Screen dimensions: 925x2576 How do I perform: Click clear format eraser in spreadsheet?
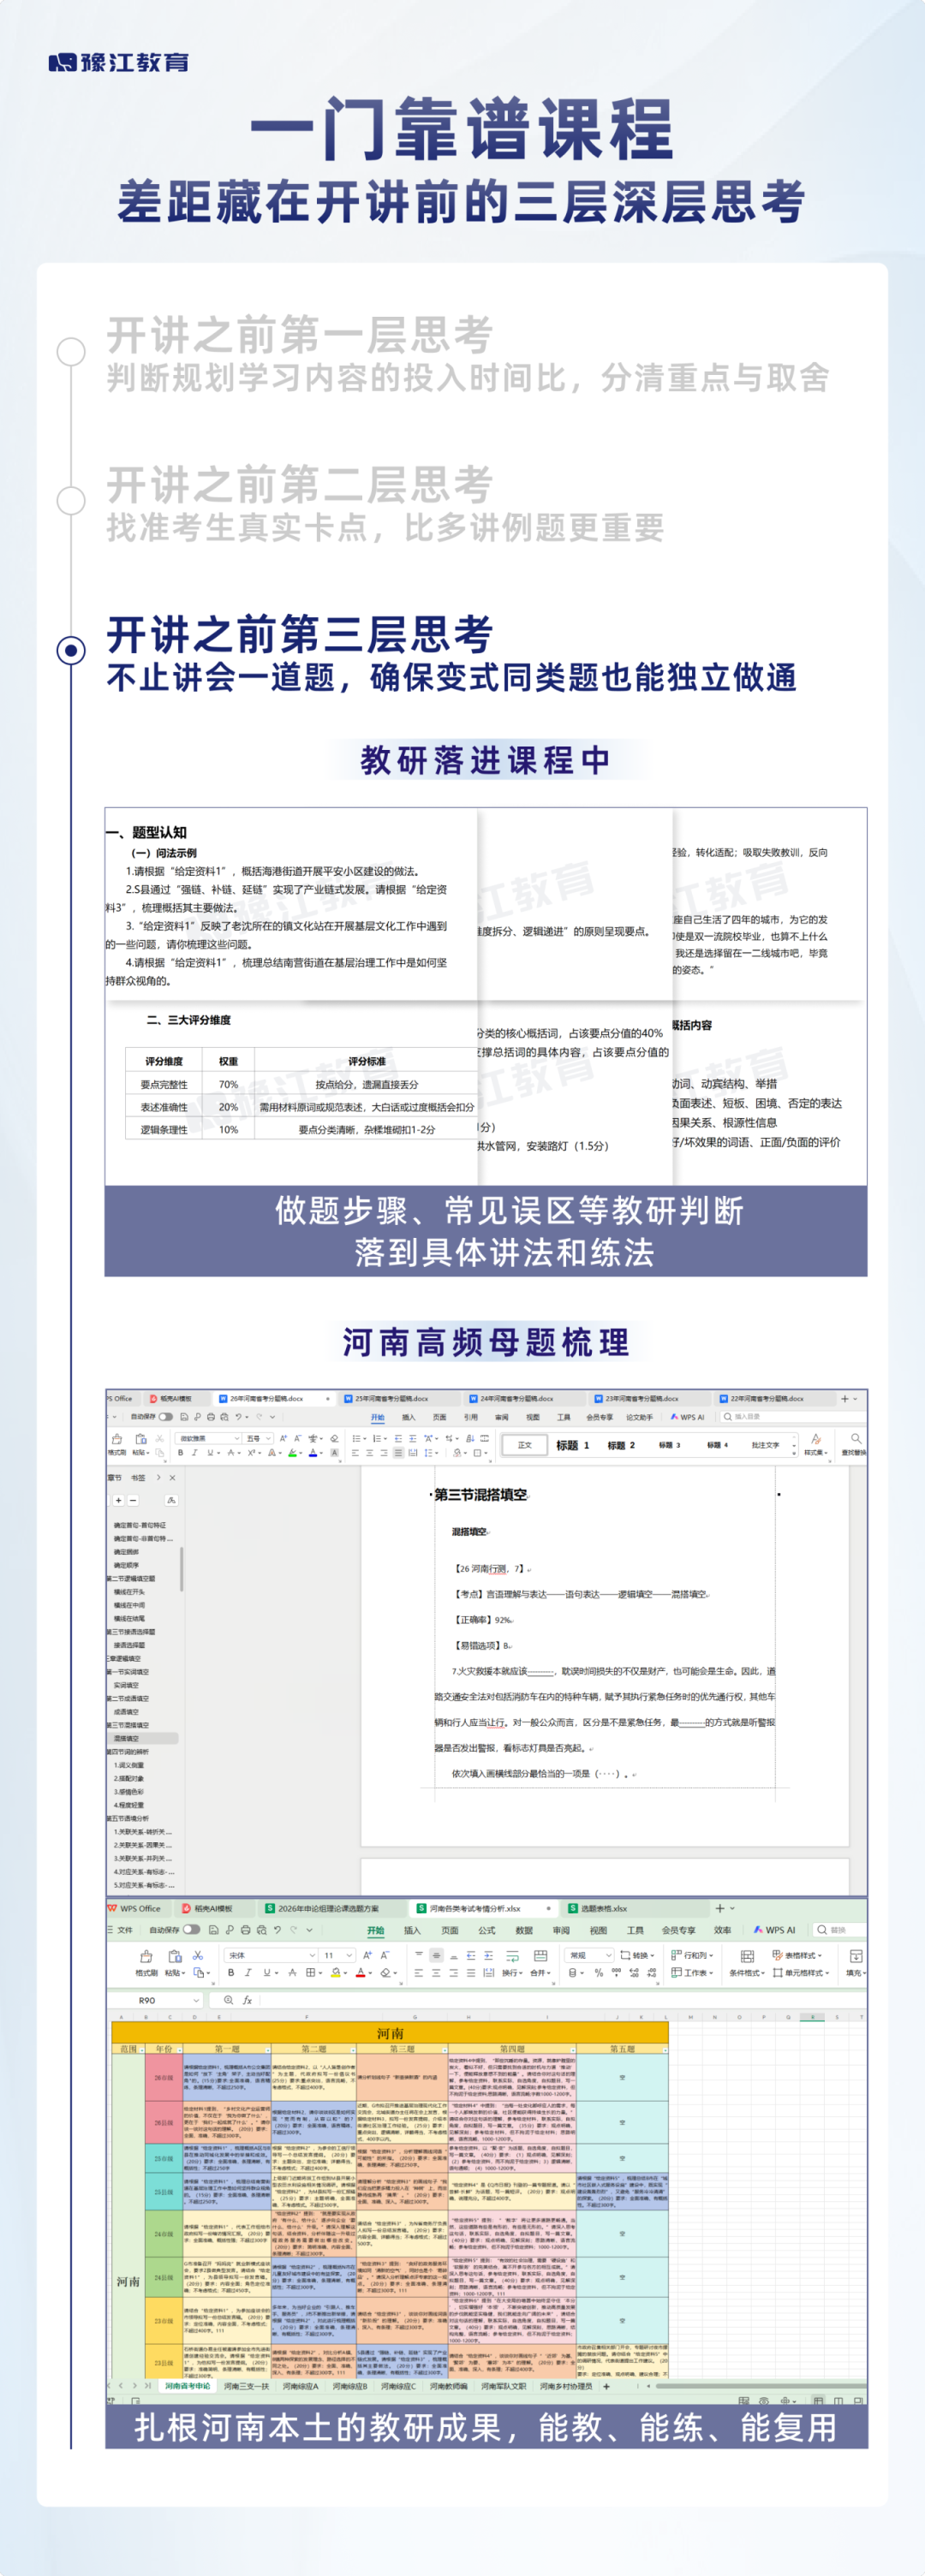pyautogui.click(x=386, y=1973)
